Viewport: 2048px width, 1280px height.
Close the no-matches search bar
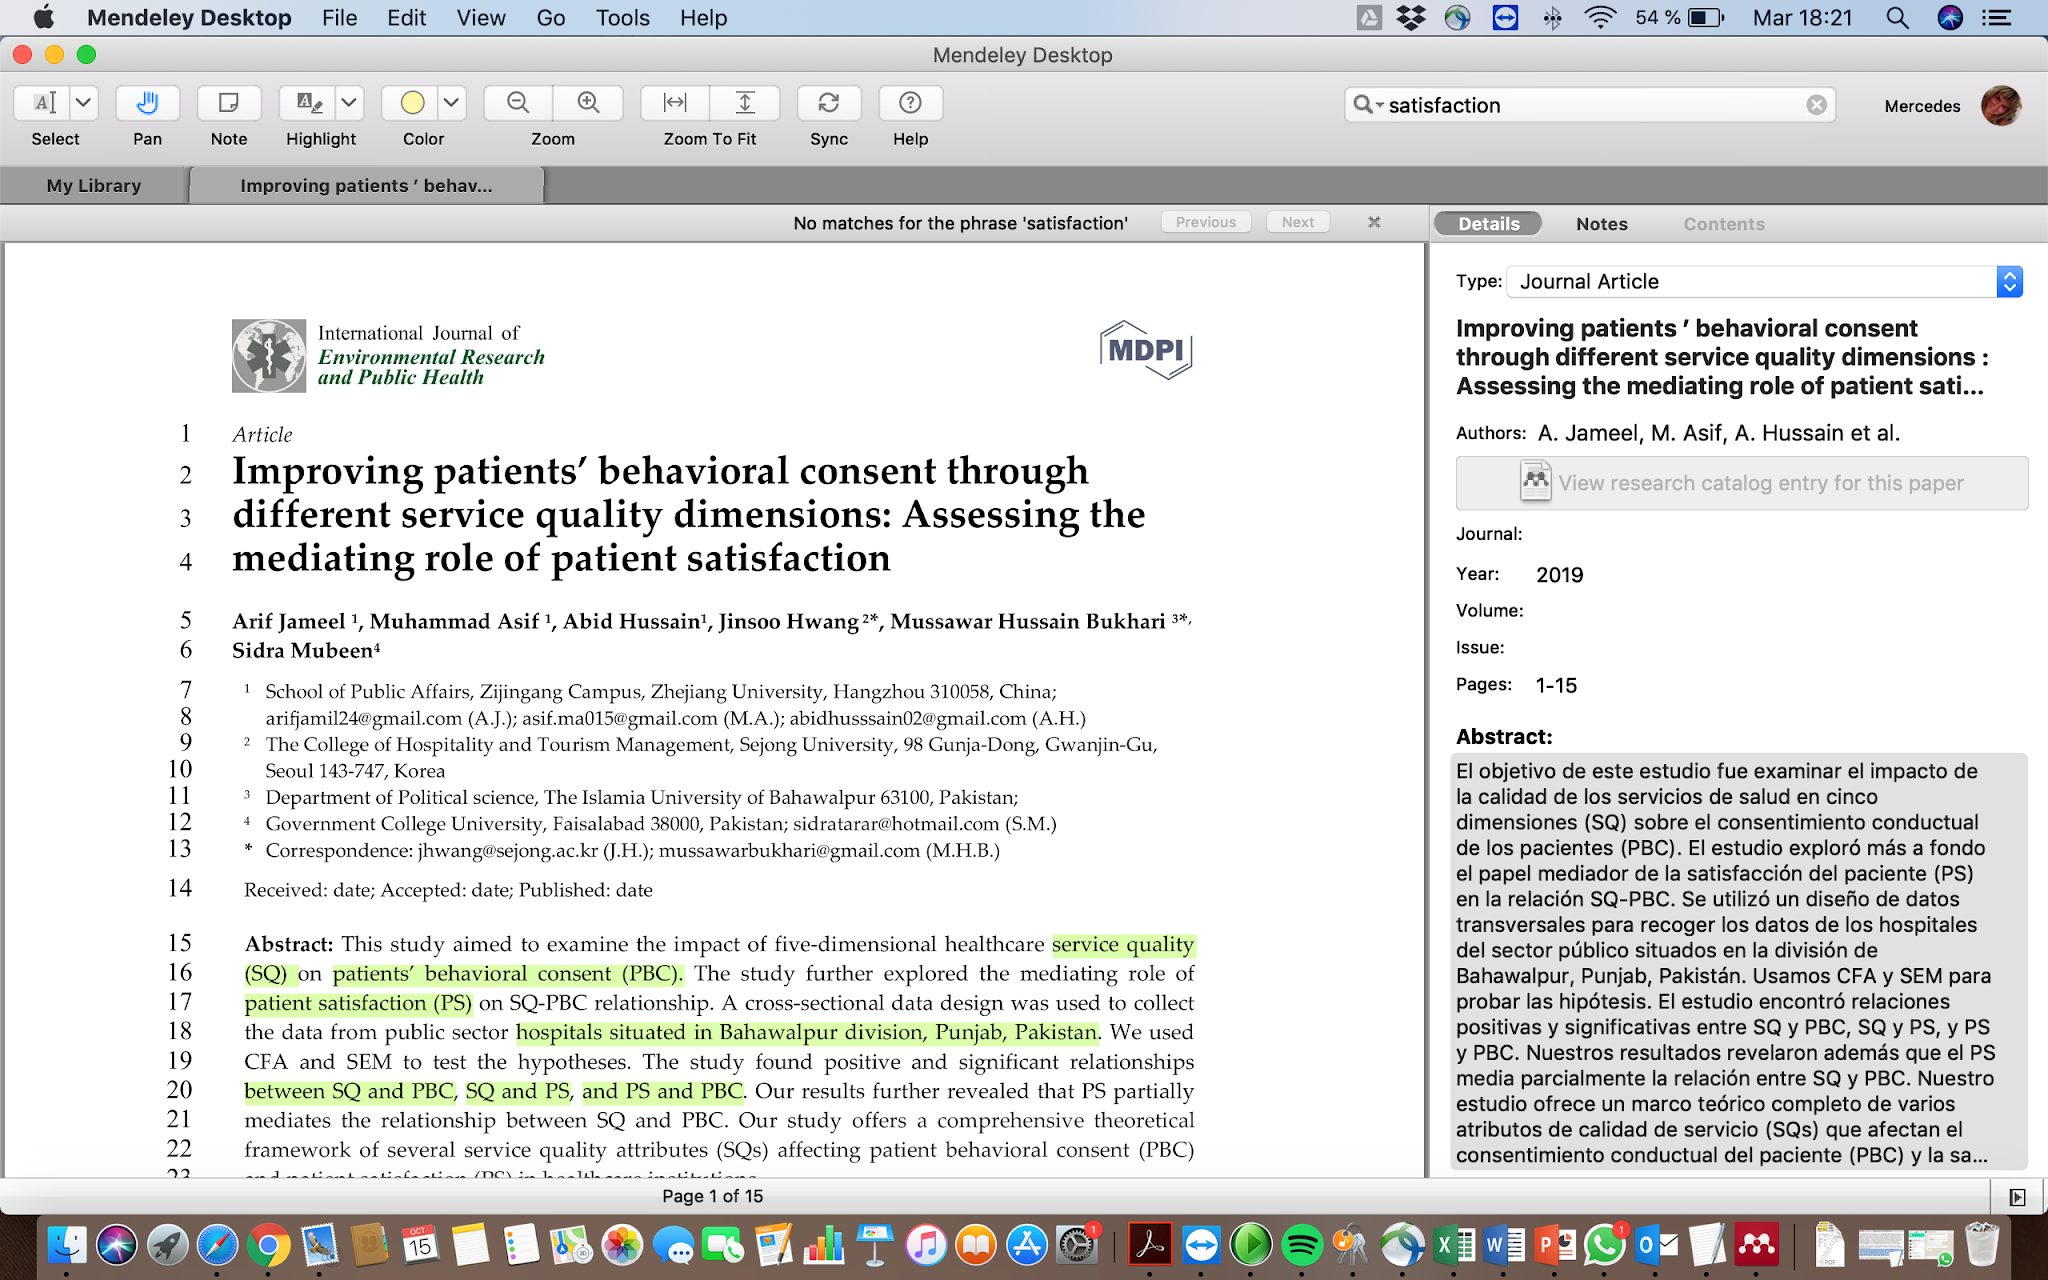1374,222
